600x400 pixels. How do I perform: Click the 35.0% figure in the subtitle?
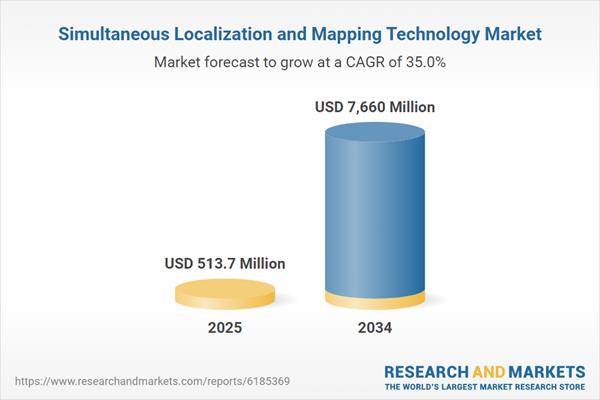[425, 62]
